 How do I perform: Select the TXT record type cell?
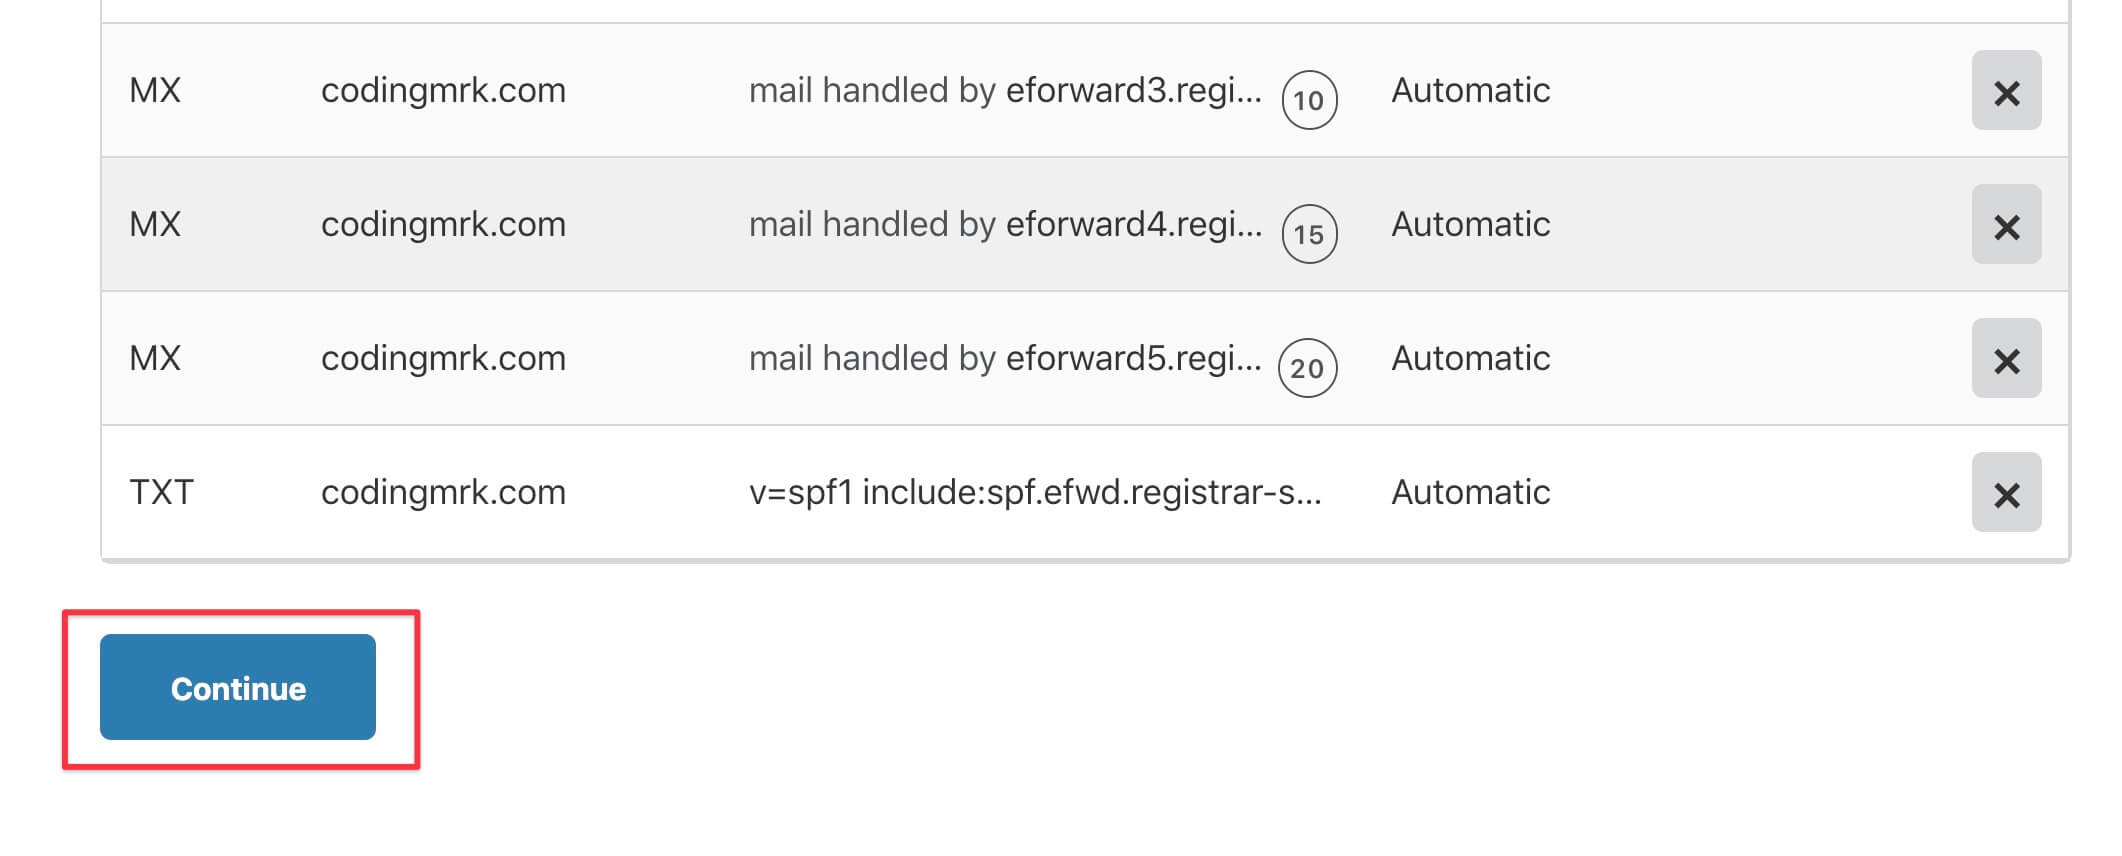click(x=161, y=493)
